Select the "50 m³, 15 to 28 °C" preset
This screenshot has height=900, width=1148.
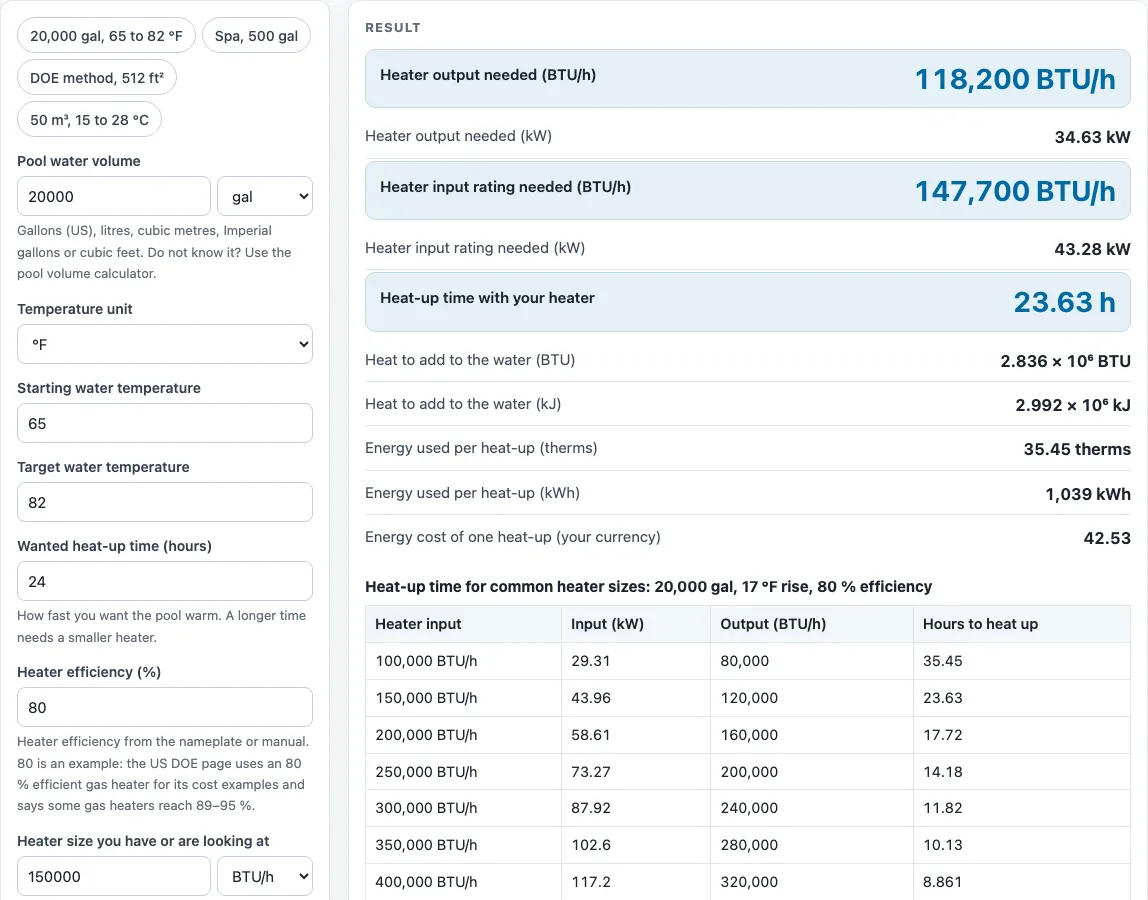[x=89, y=119]
